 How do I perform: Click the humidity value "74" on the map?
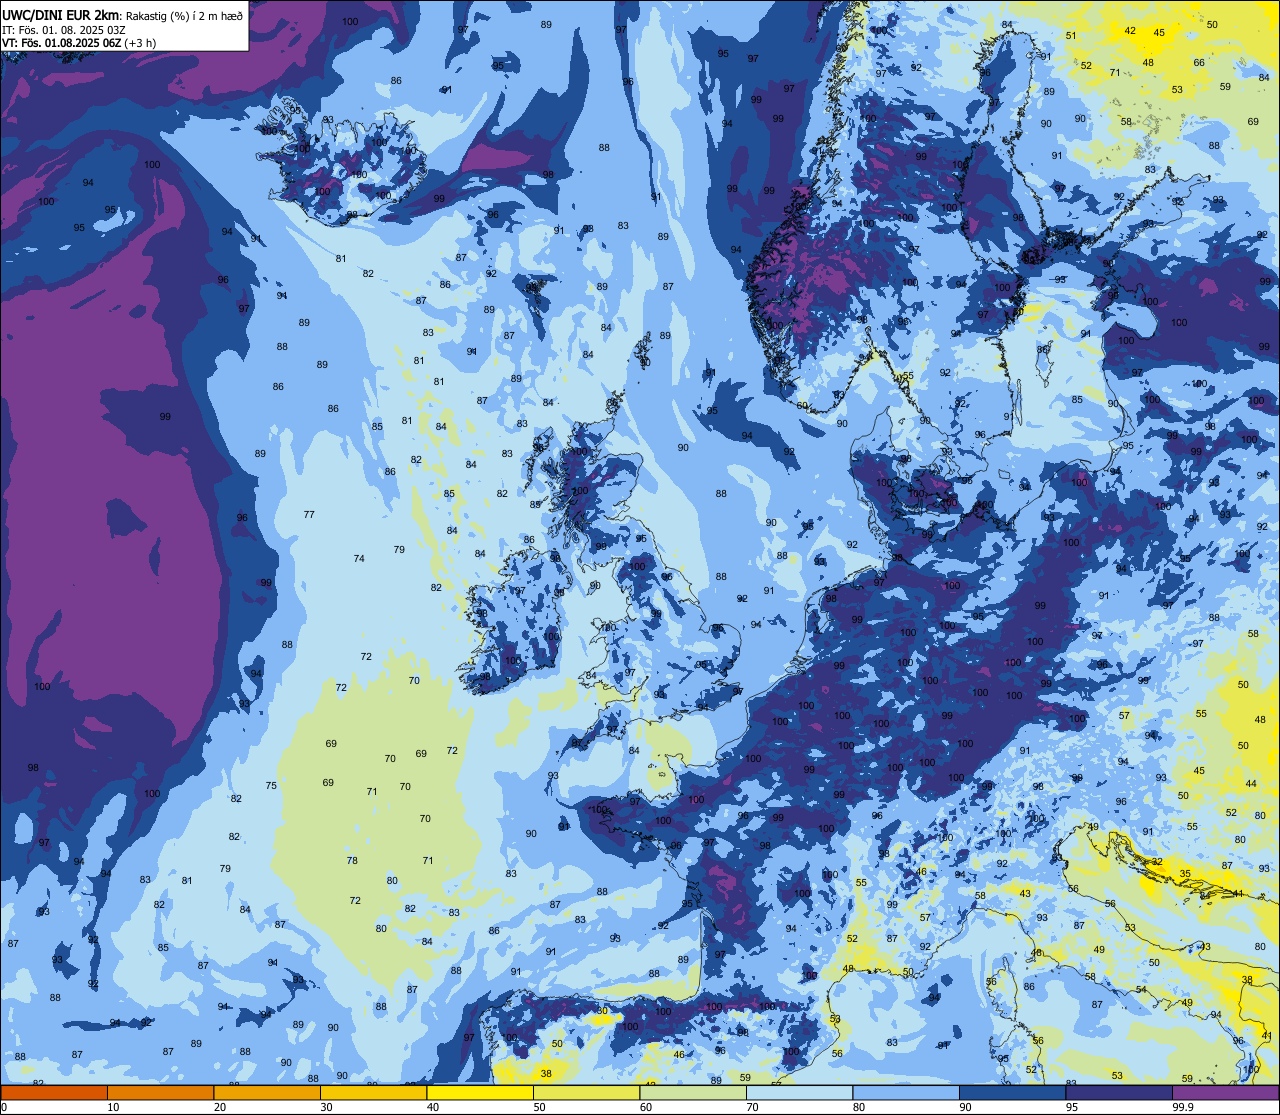point(359,558)
